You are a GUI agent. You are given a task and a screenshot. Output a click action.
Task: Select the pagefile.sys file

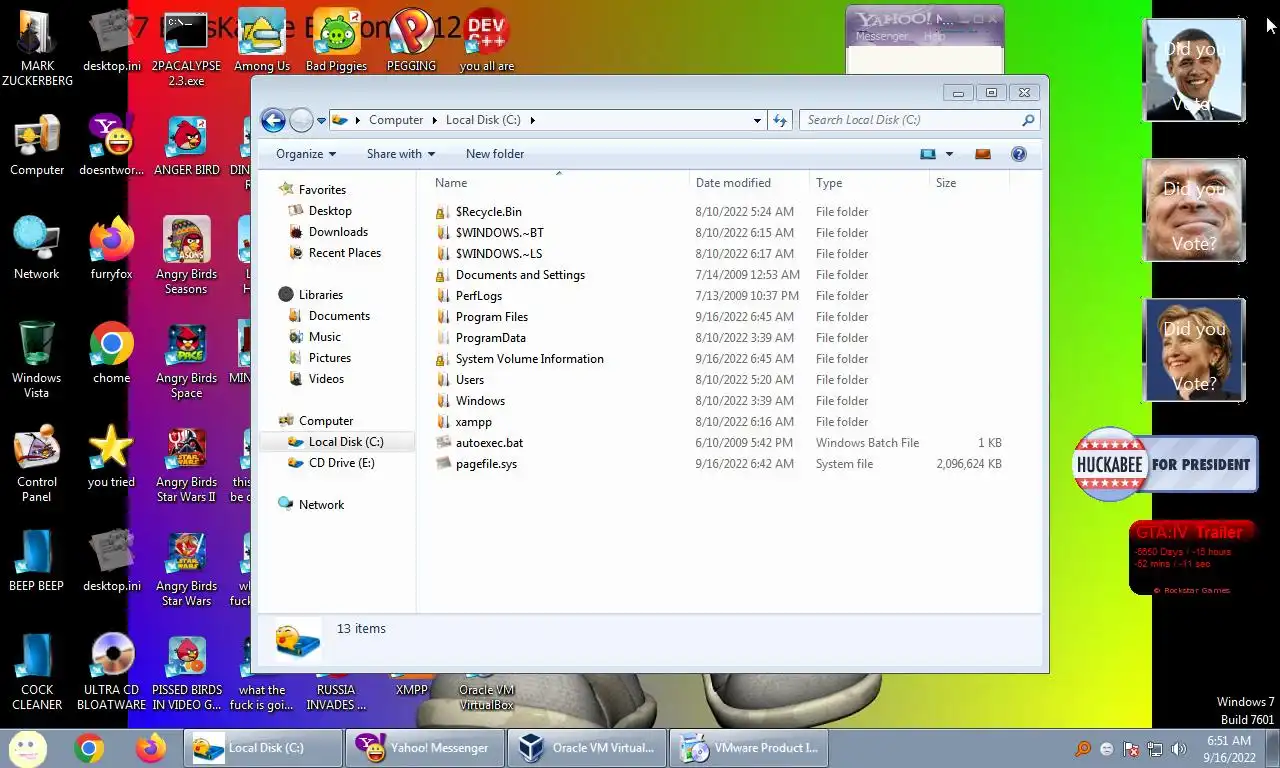(486, 464)
